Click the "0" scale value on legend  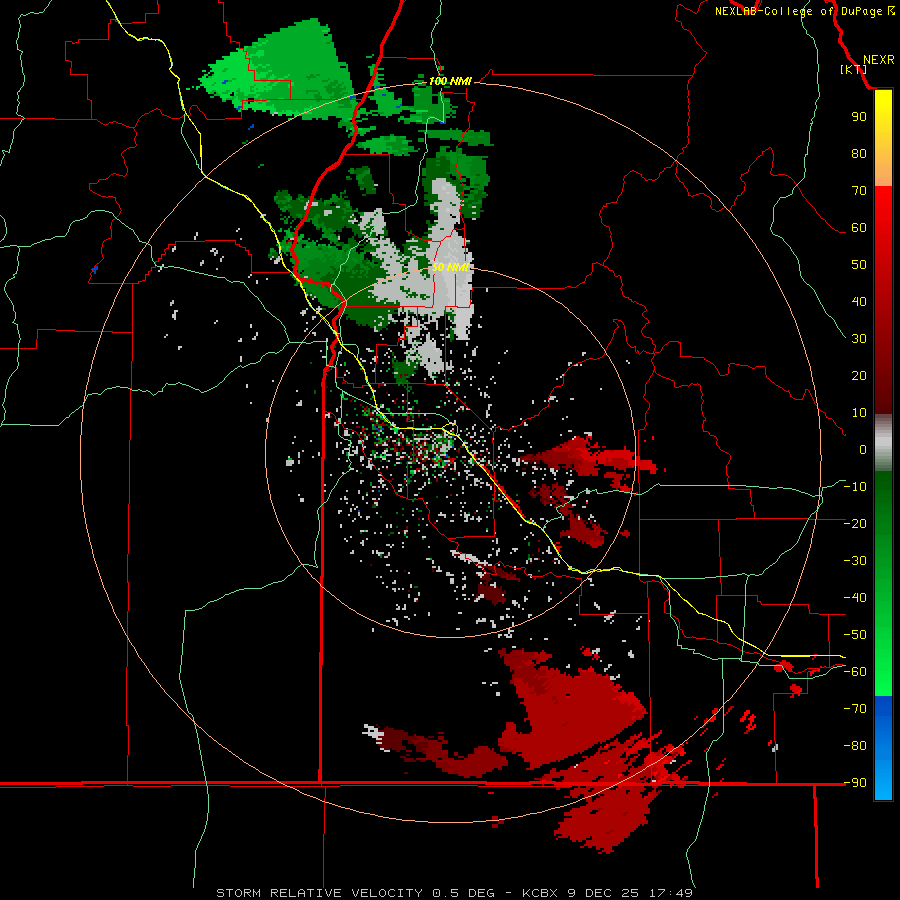point(863,449)
